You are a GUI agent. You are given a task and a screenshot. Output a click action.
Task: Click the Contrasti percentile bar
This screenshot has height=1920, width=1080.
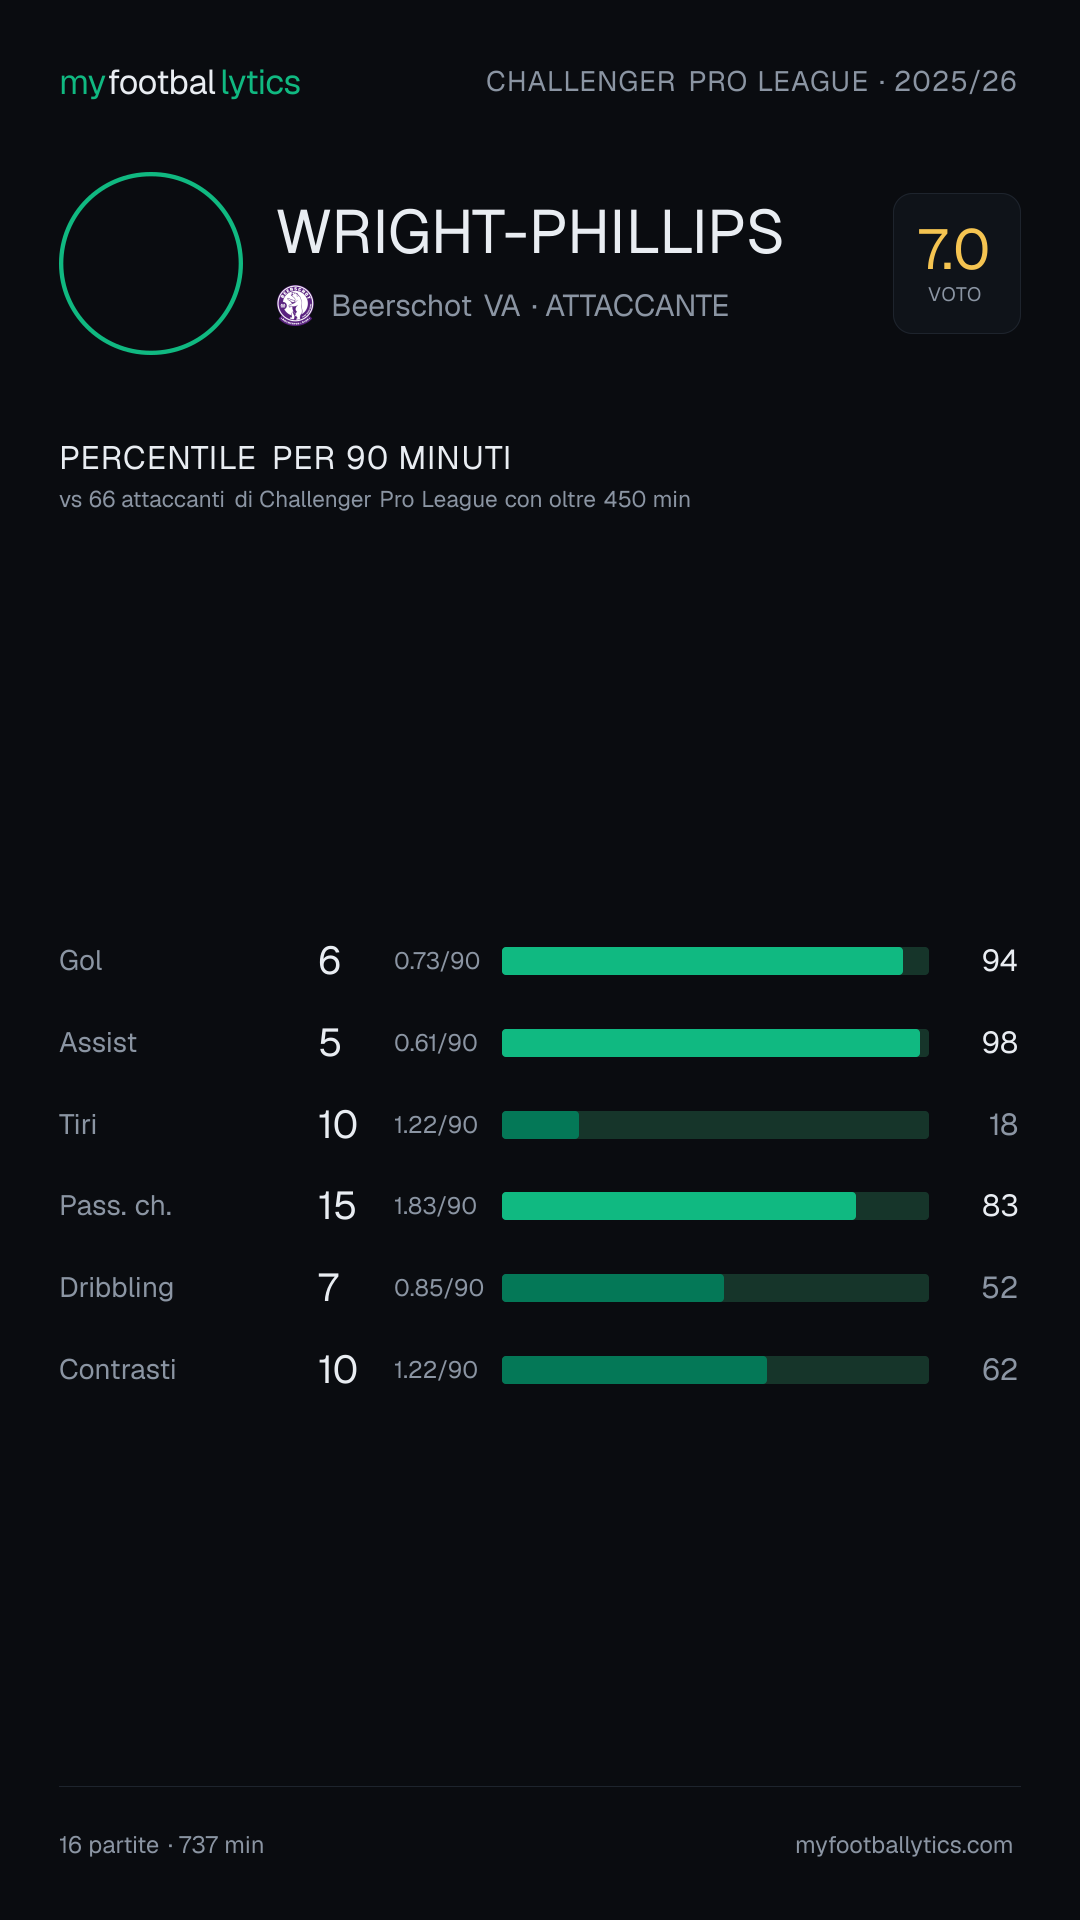click(x=715, y=1370)
